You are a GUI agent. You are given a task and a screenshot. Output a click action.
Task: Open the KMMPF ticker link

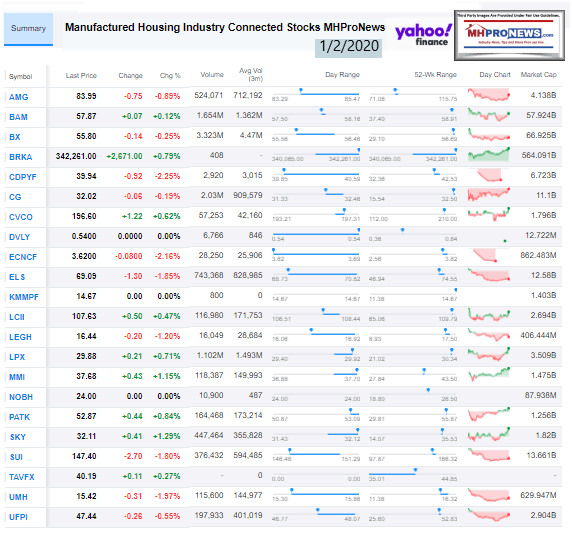[24, 297]
